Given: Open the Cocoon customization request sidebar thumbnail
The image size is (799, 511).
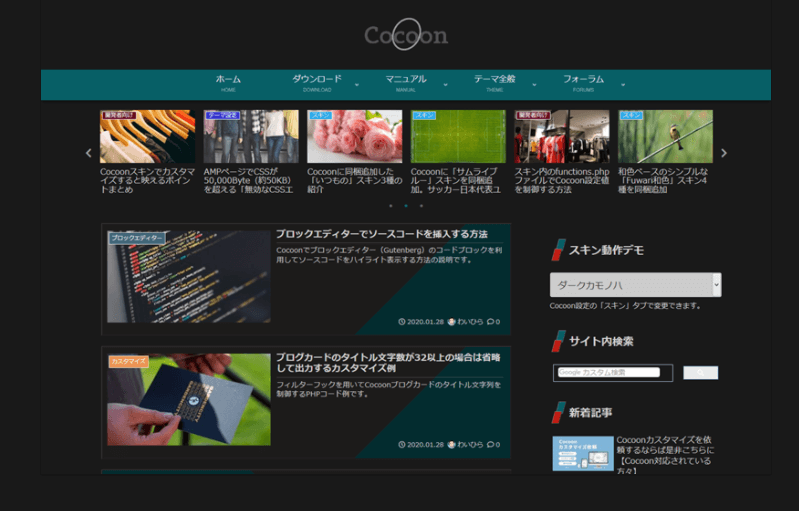Looking at the screenshot, I should (583, 453).
